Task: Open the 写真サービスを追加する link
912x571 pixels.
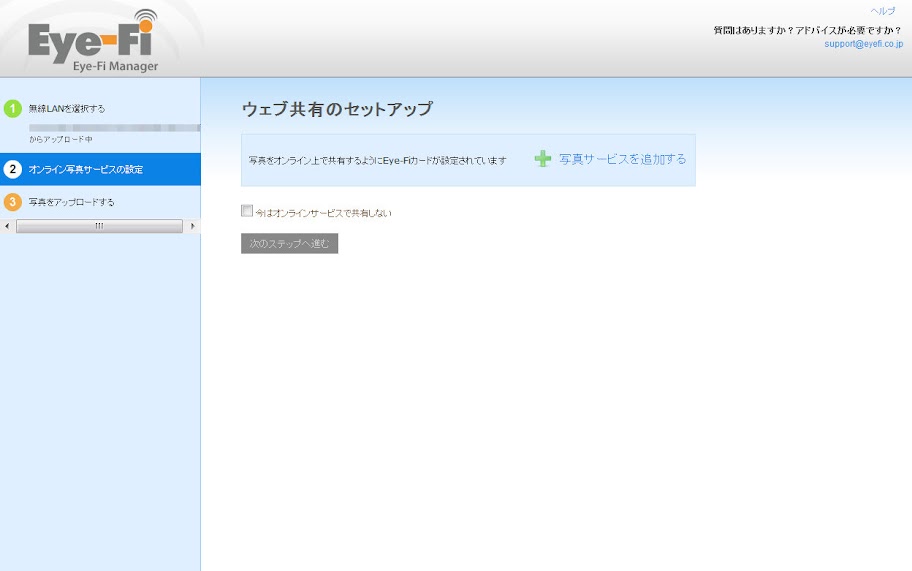Action: tap(622, 159)
